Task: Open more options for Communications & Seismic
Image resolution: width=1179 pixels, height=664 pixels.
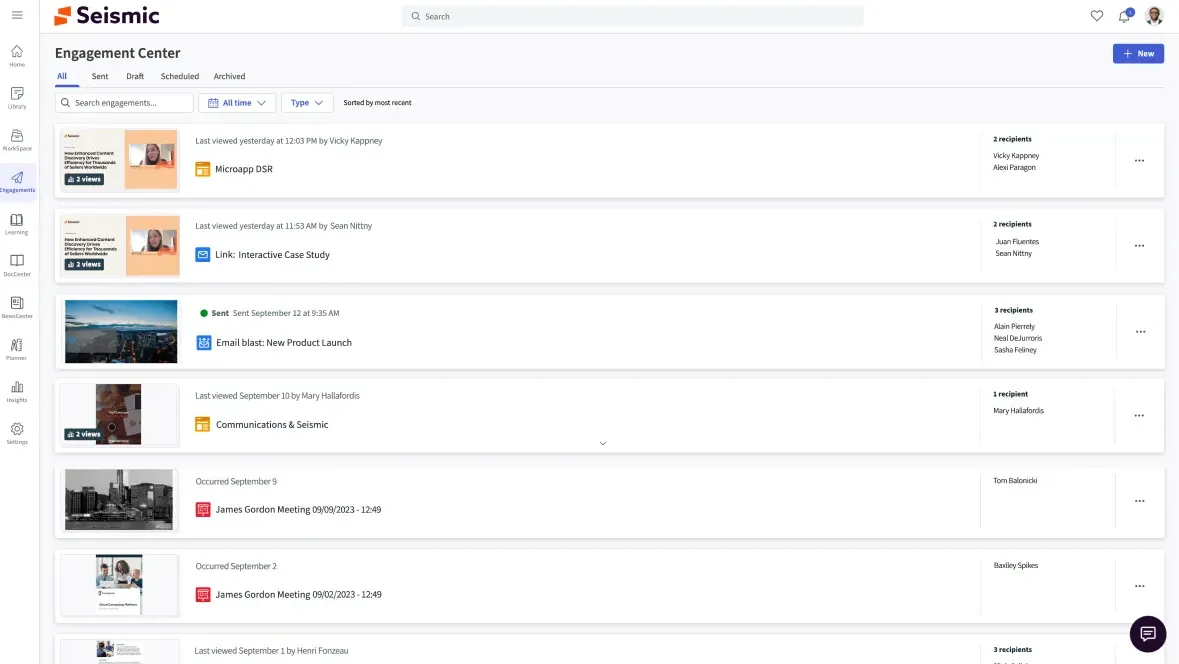Action: click(x=1139, y=416)
